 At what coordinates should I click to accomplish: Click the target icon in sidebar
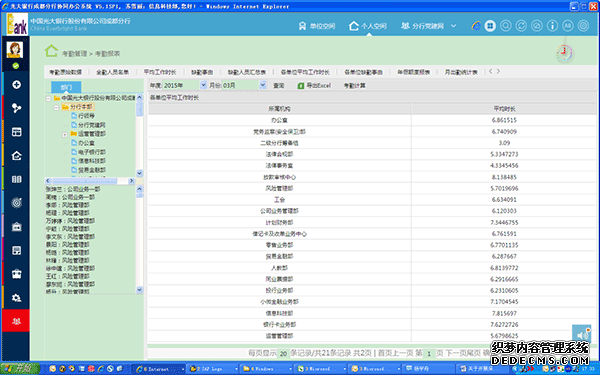pos(16,203)
